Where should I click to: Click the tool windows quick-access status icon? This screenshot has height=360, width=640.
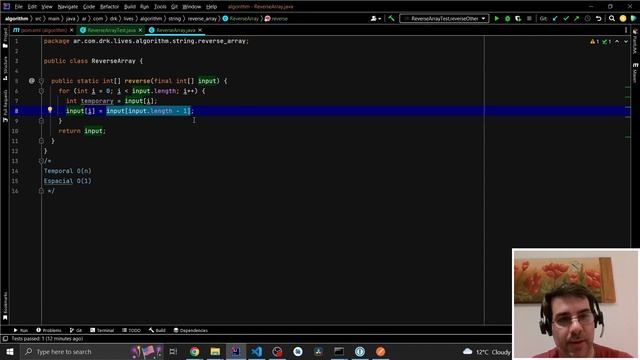tap(5, 339)
